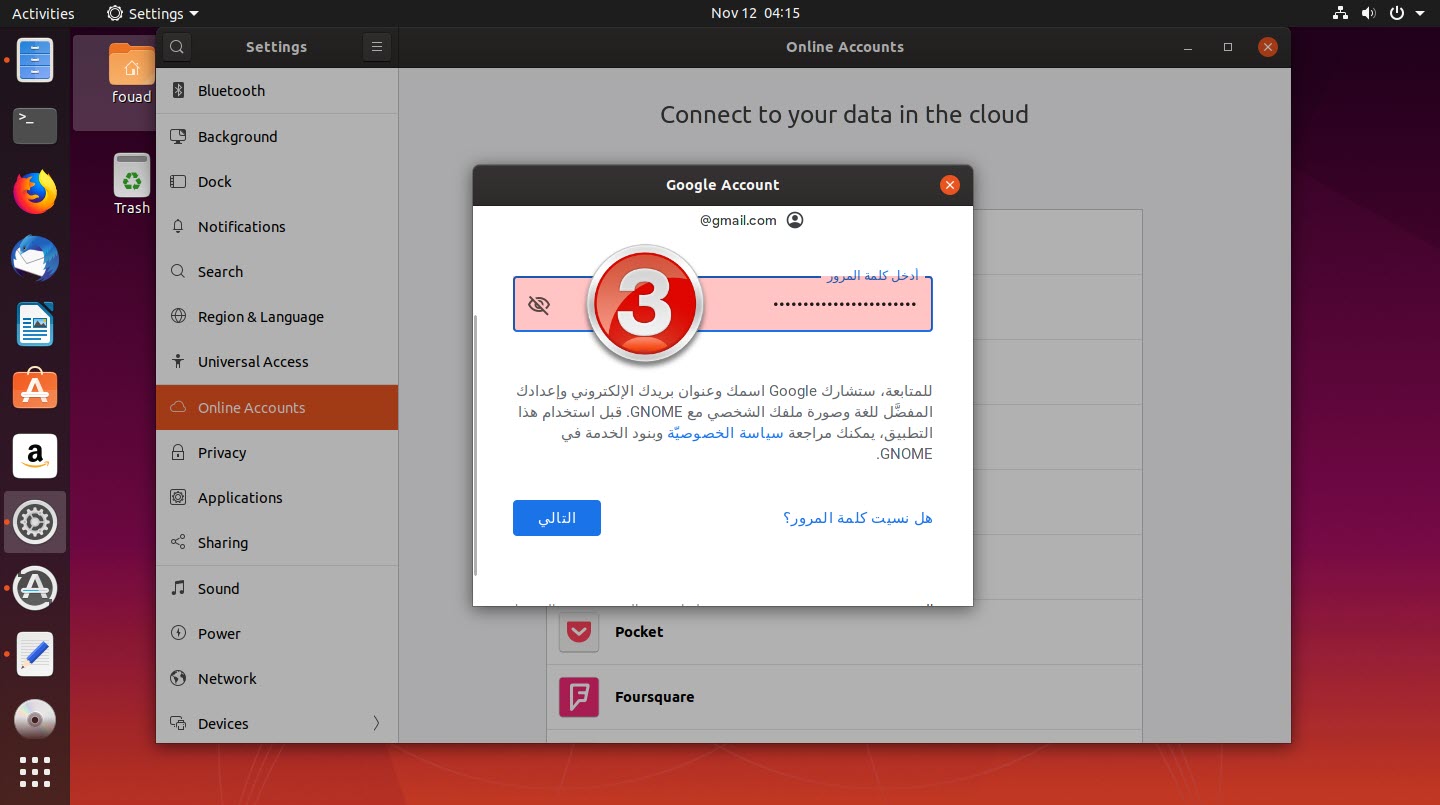Open the Activities overview

click(x=43, y=13)
